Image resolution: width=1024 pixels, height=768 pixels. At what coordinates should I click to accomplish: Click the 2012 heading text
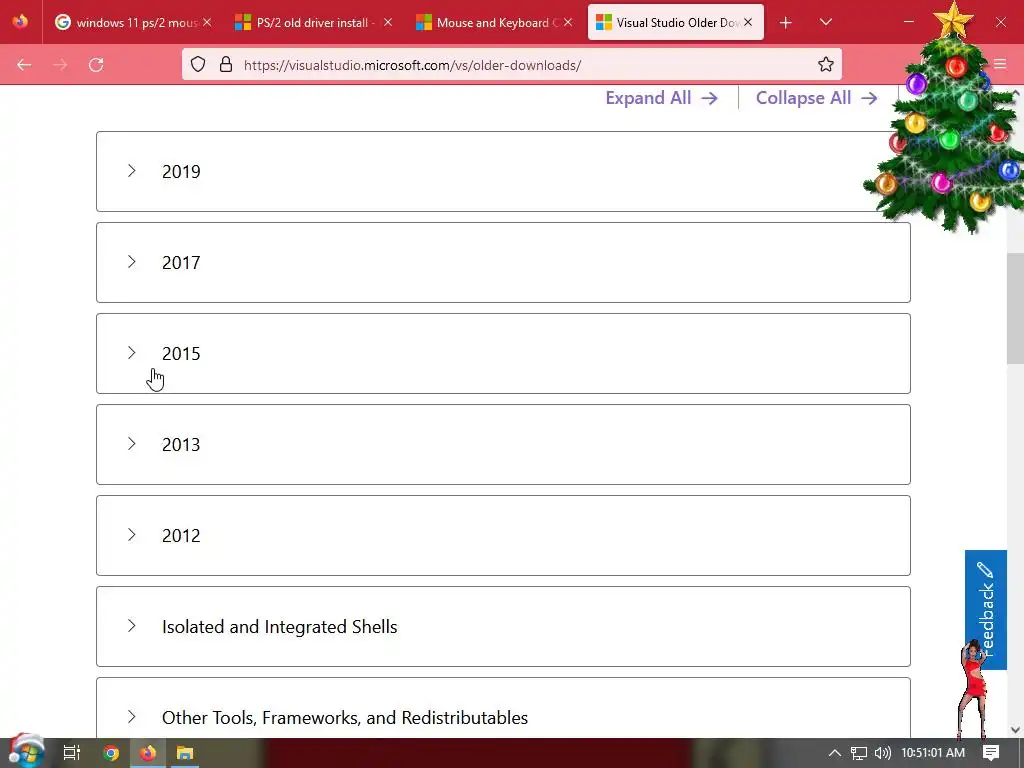tap(181, 536)
